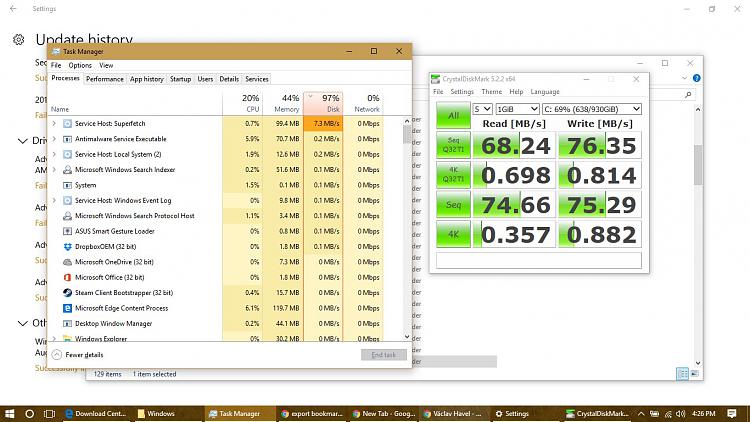Image resolution: width=750 pixels, height=422 pixels.
Task: Open Cortana search circle in taskbar
Action: [29, 413]
